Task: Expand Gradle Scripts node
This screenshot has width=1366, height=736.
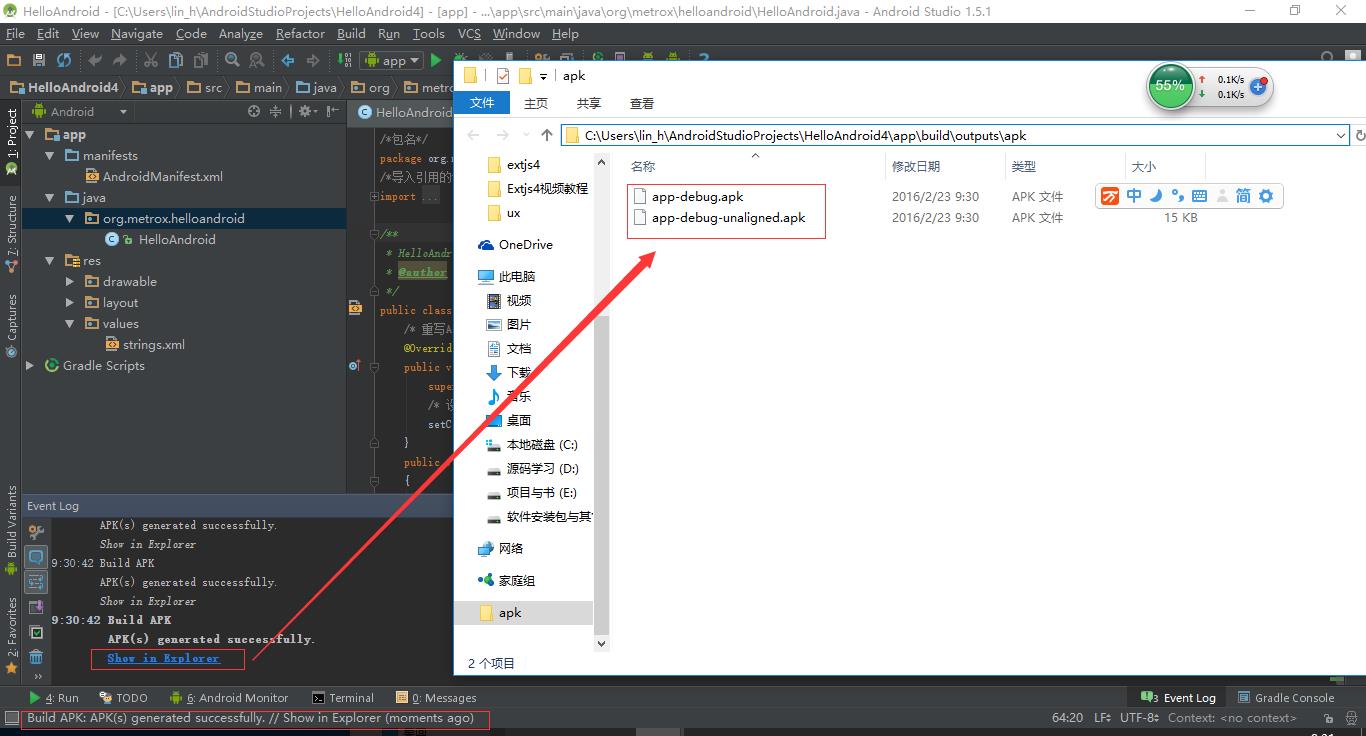Action: [x=30, y=366]
